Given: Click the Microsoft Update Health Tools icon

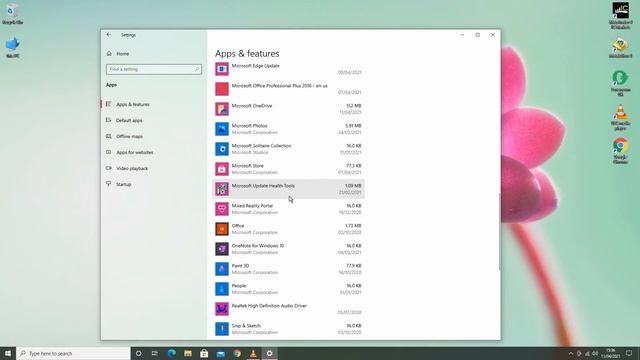Looking at the screenshot, I should (x=222, y=189).
